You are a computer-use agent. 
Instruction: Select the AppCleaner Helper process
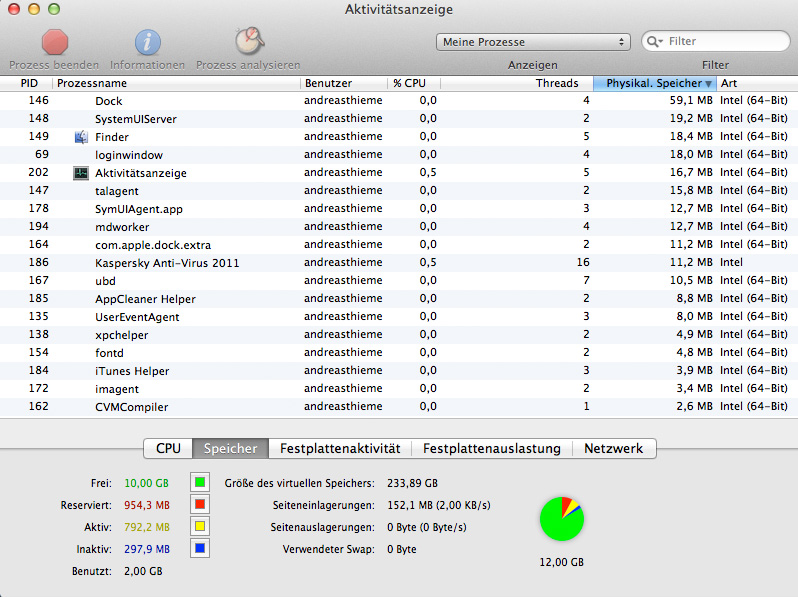[x=399, y=299]
